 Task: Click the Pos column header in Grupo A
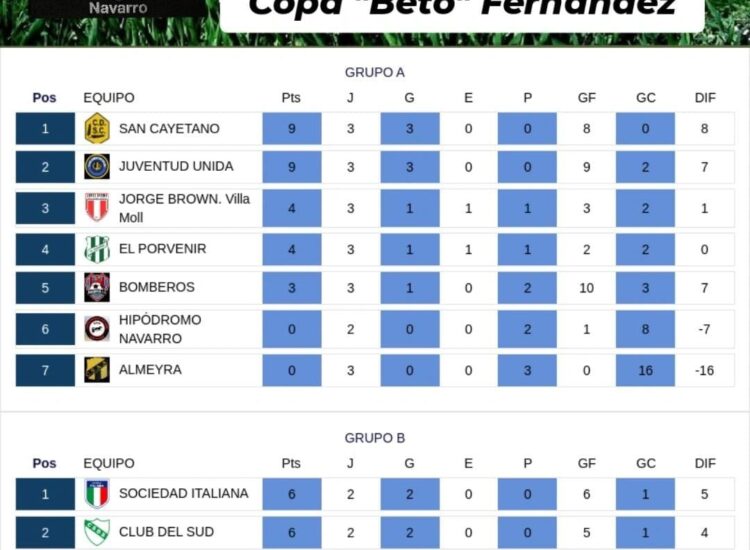(44, 98)
